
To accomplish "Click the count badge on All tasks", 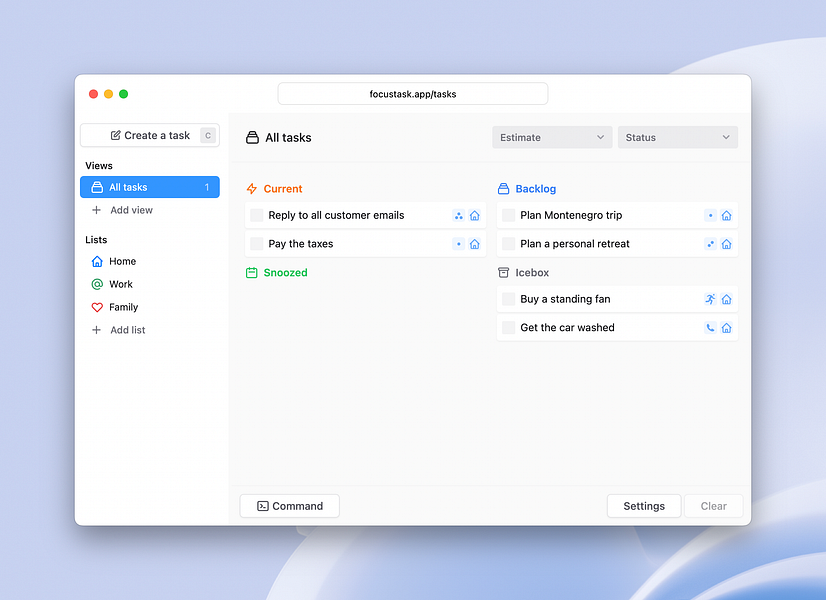I will click(207, 187).
